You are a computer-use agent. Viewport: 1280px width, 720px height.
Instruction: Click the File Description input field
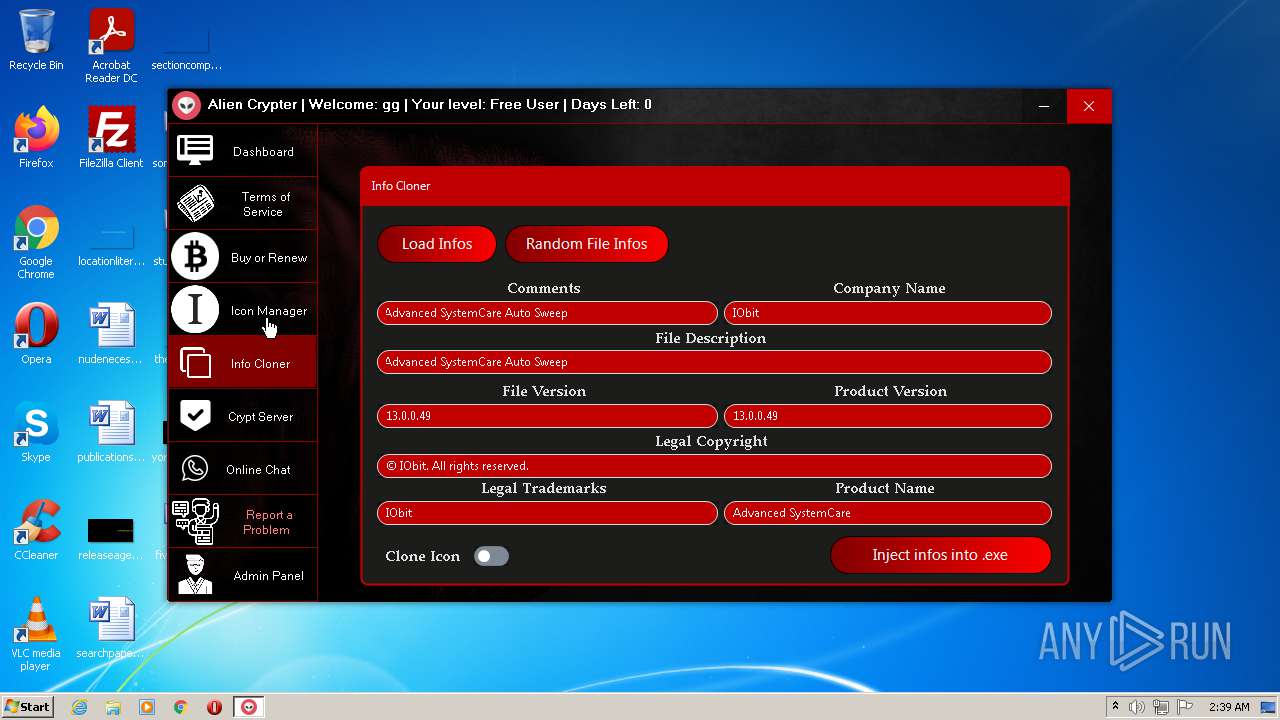pos(714,362)
